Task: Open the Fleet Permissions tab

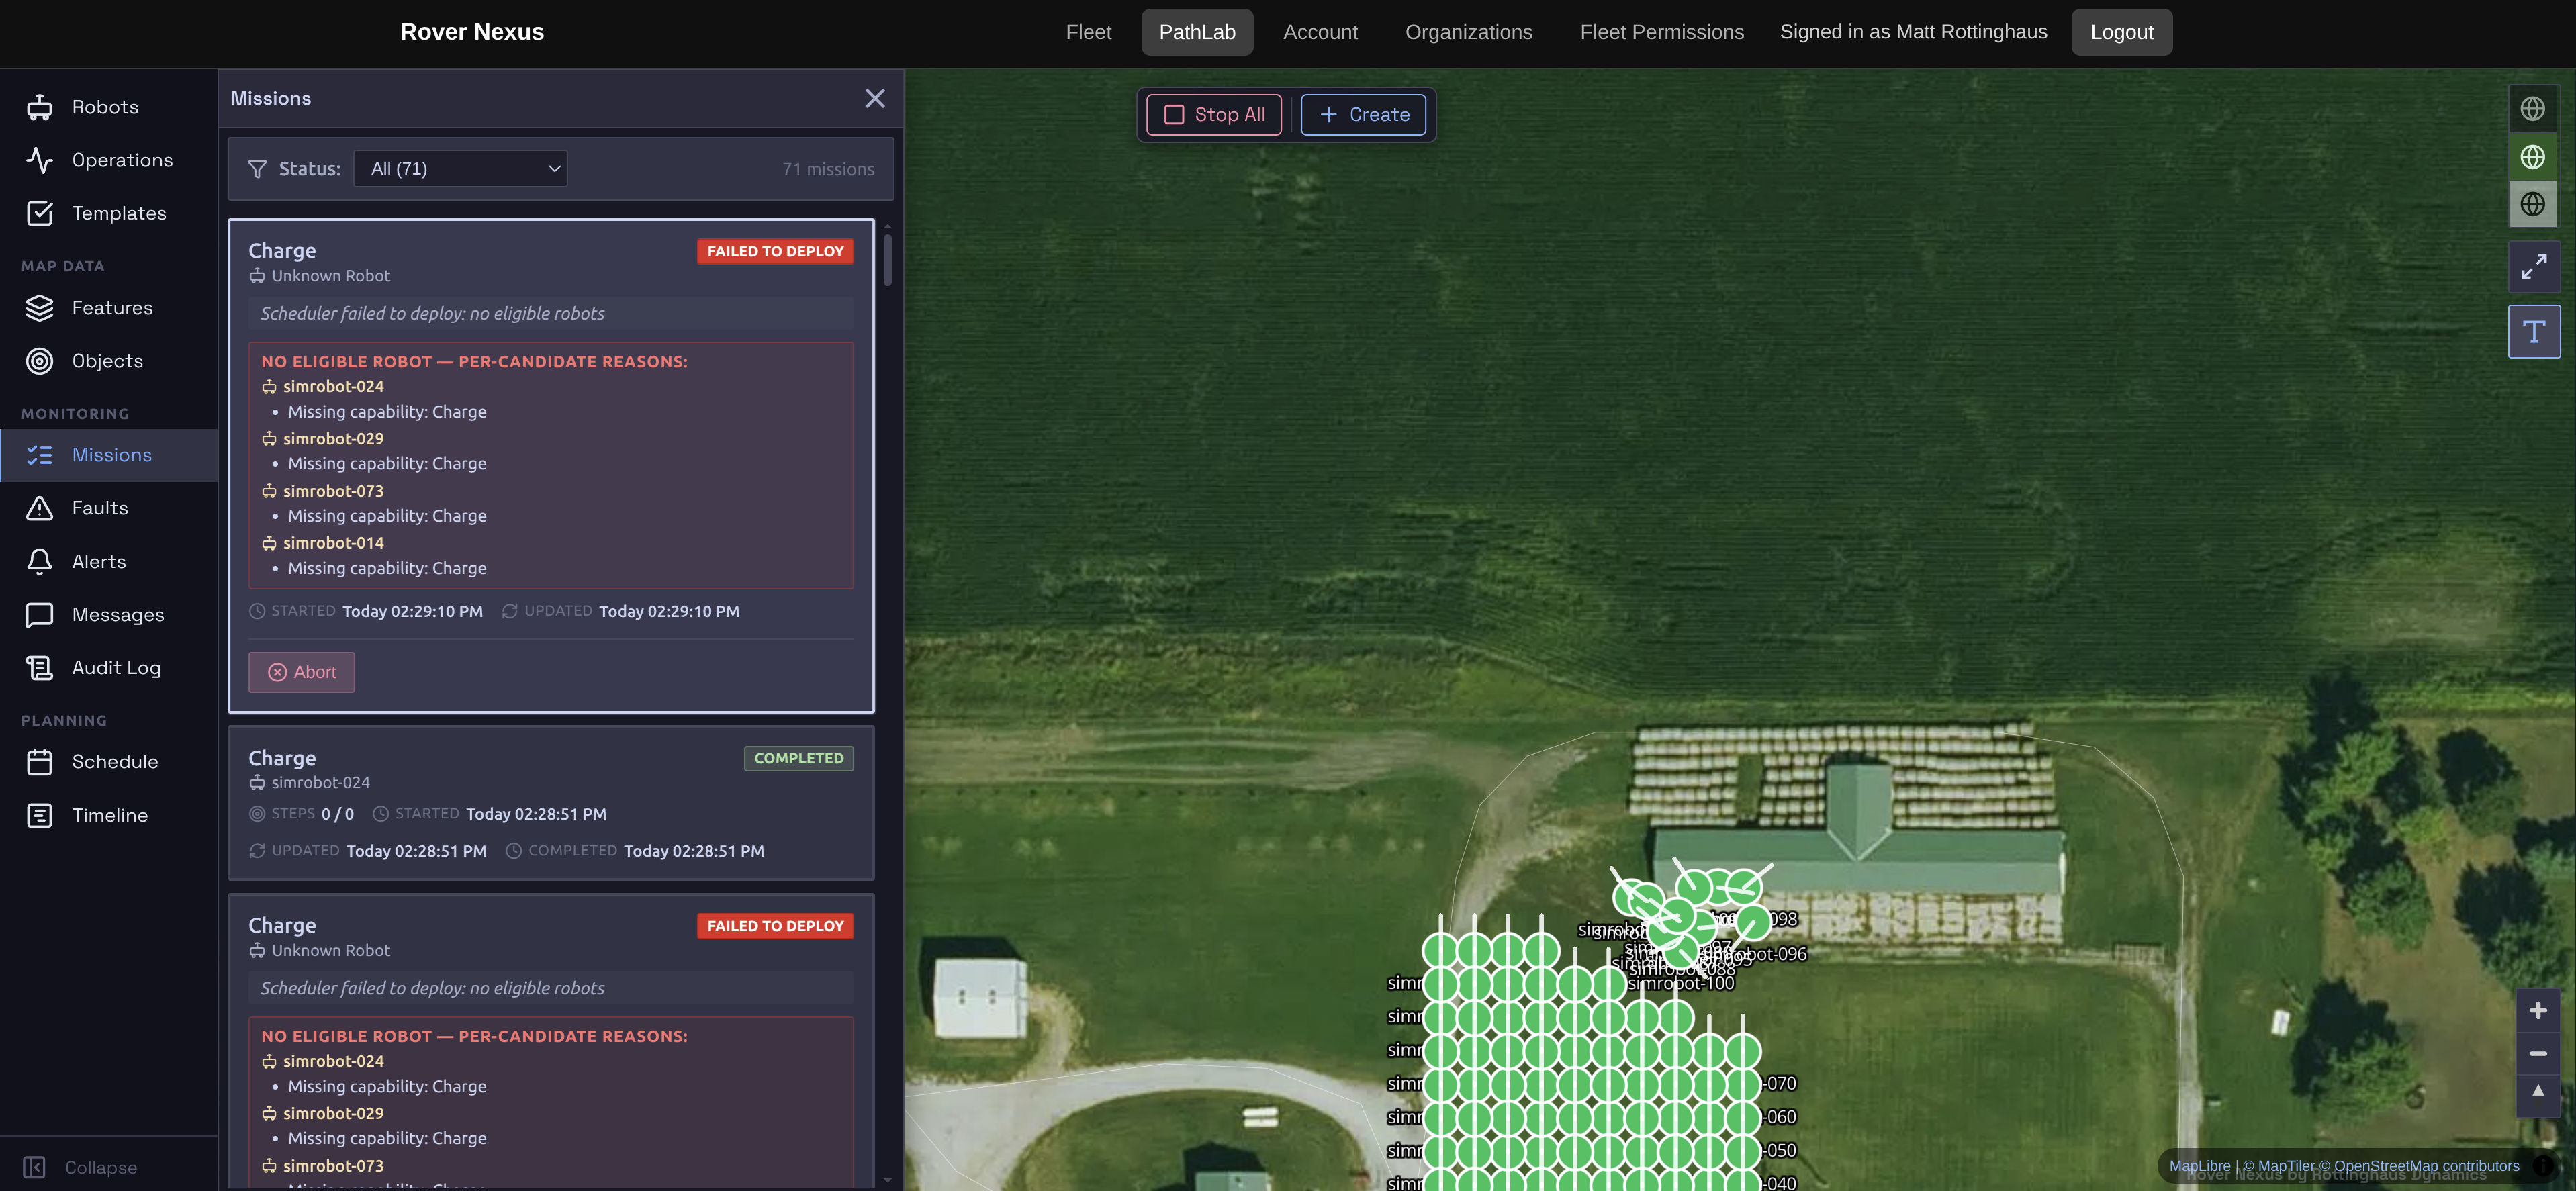Action: [x=1661, y=32]
